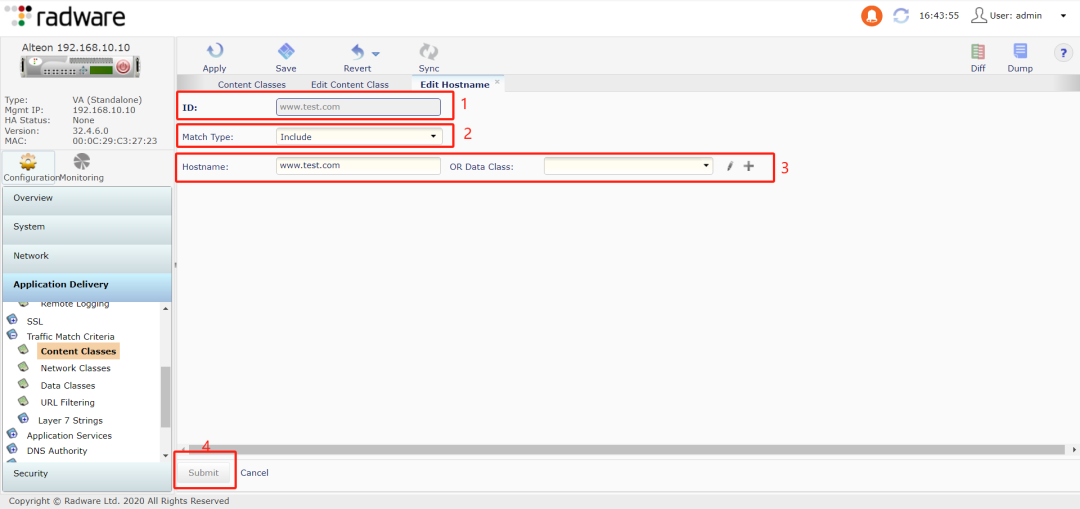Select Network Classes in the tree
Image resolution: width=1080 pixels, height=509 pixels.
[x=75, y=368]
